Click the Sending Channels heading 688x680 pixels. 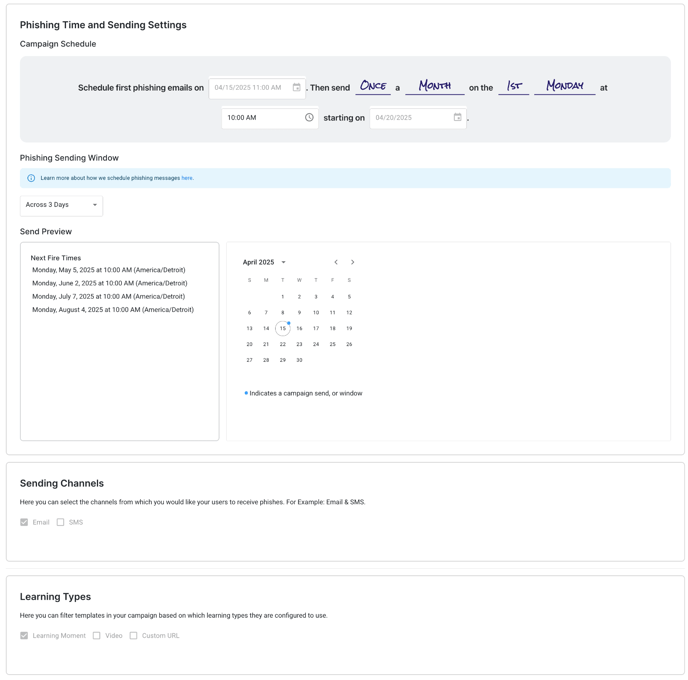point(62,483)
